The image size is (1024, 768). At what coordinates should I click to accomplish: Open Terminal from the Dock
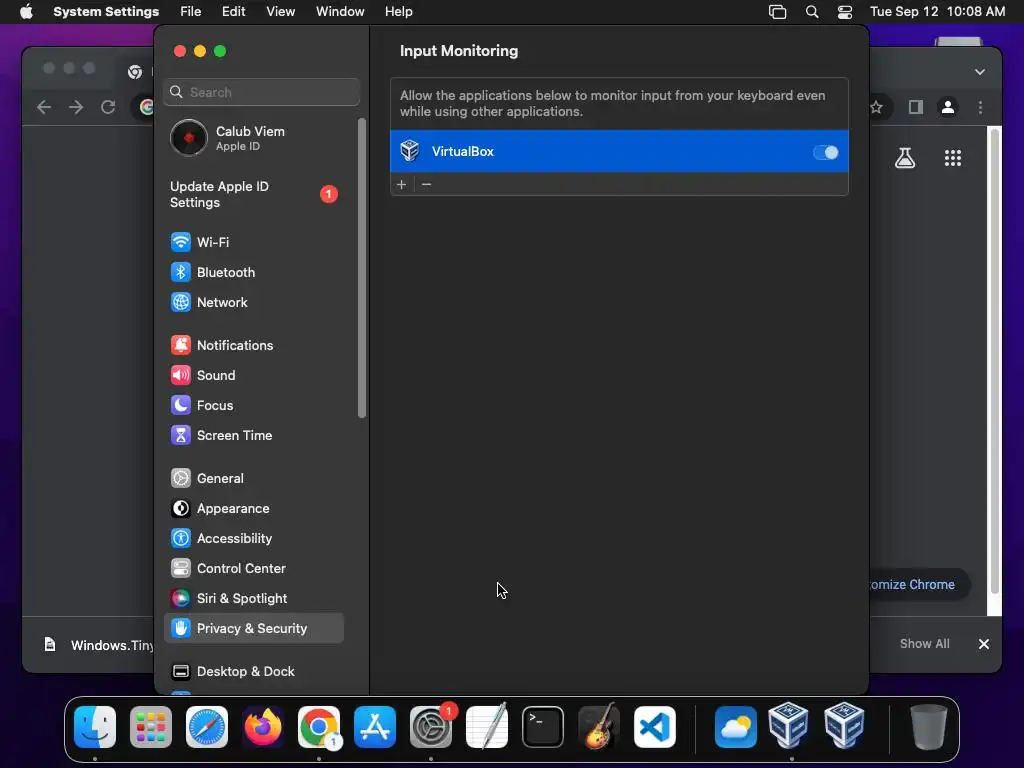(543, 727)
